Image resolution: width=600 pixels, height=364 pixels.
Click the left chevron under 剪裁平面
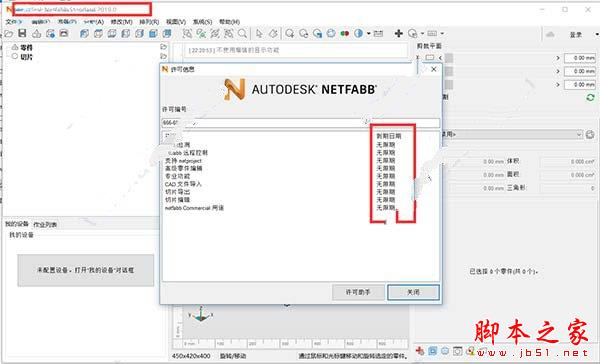point(440,58)
